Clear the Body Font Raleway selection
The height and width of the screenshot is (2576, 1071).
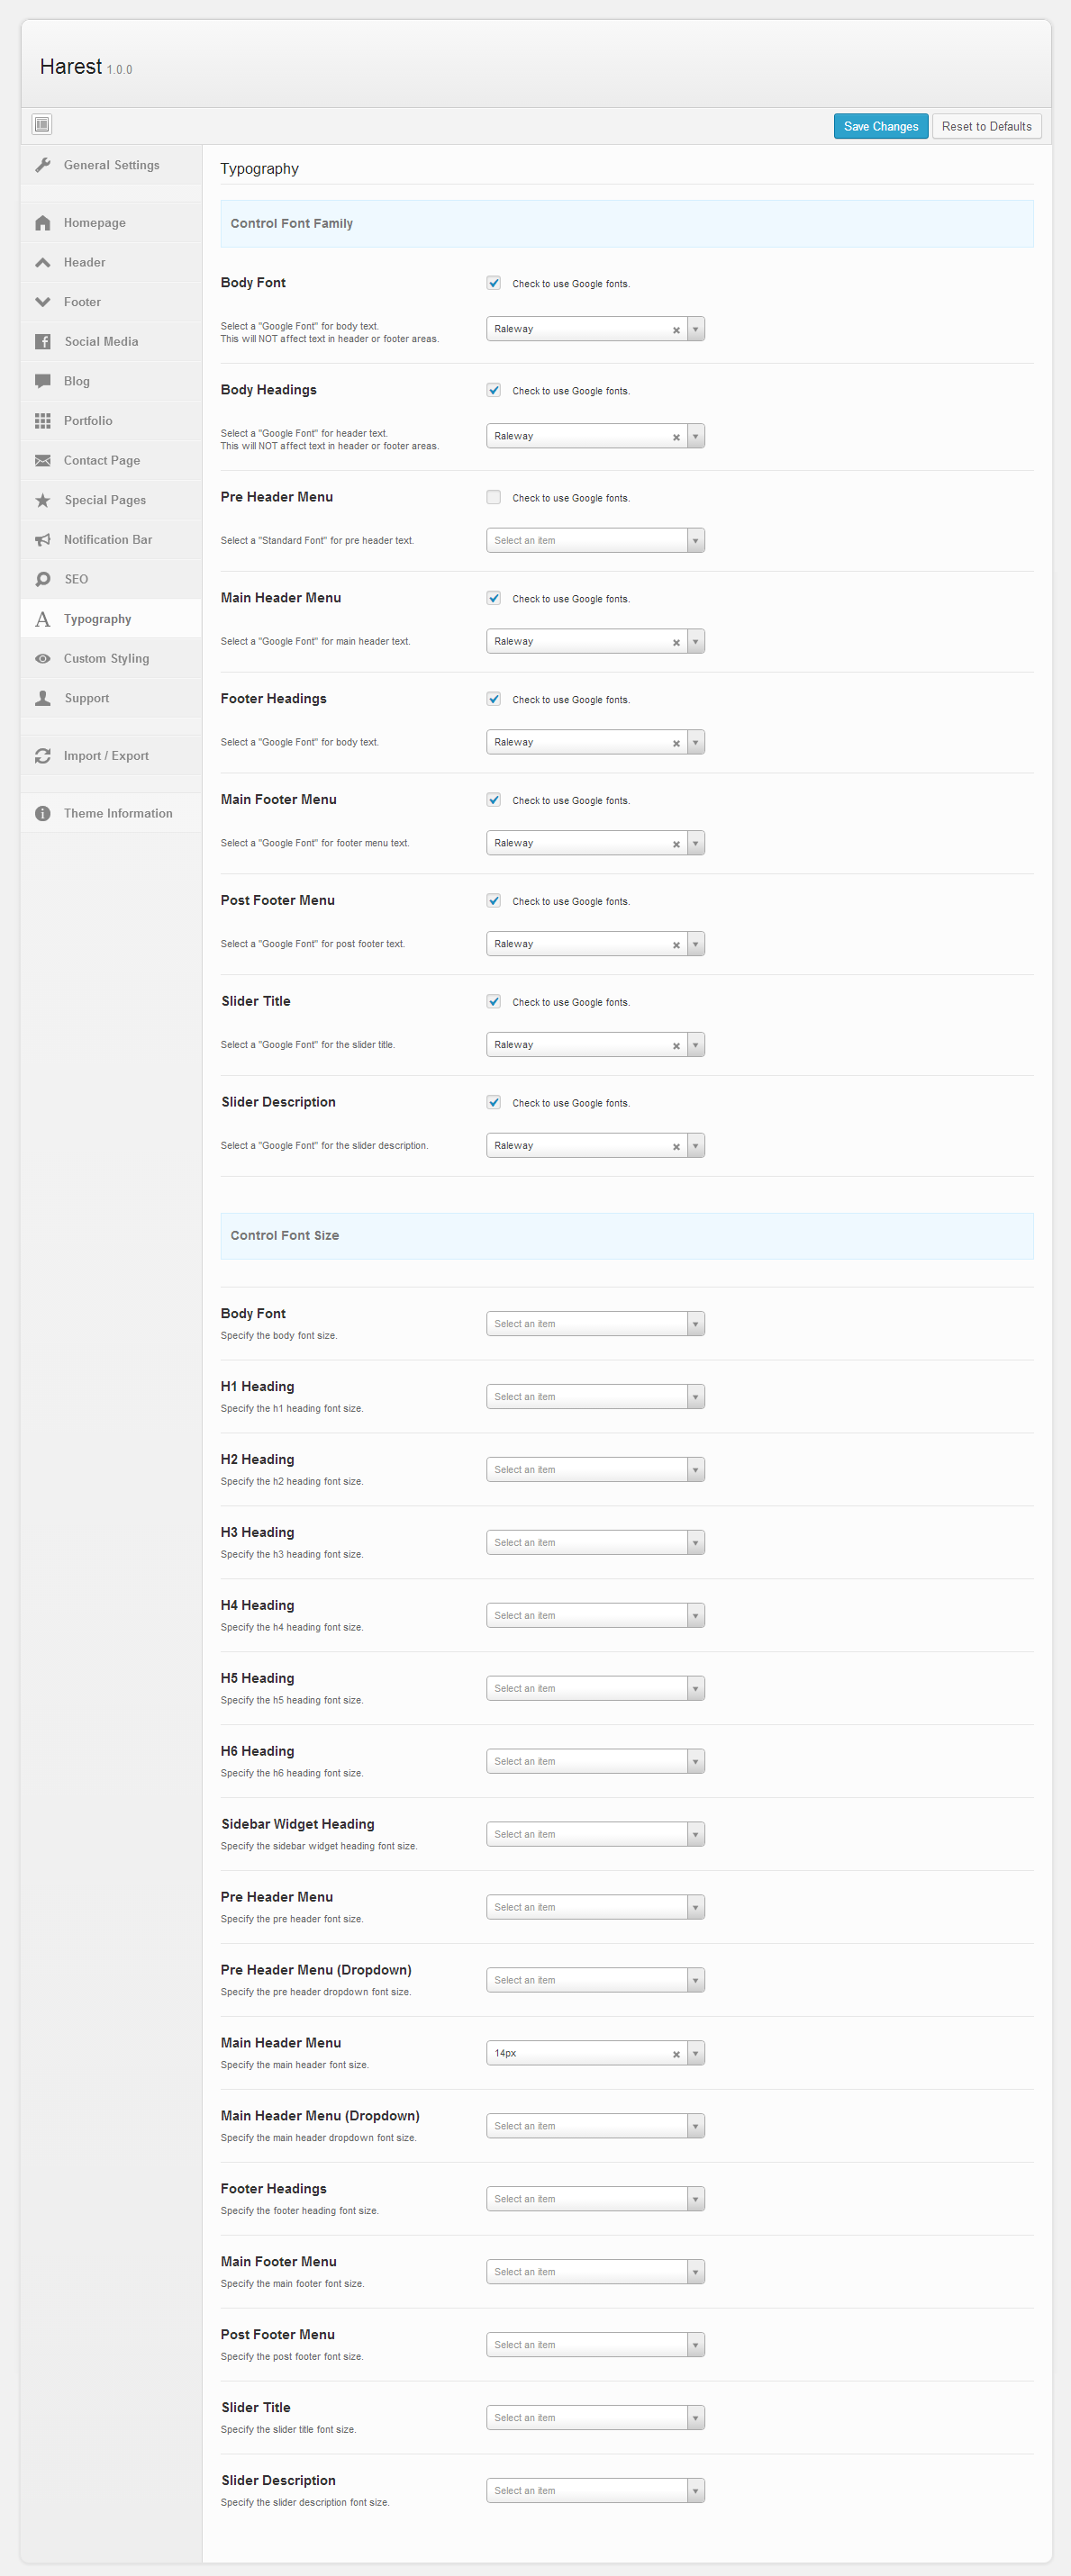pos(676,330)
